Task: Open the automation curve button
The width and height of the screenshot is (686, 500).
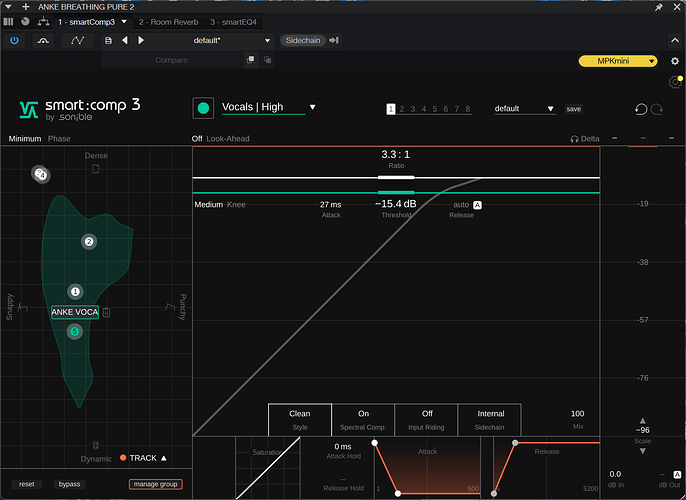Action: pos(77,40)
